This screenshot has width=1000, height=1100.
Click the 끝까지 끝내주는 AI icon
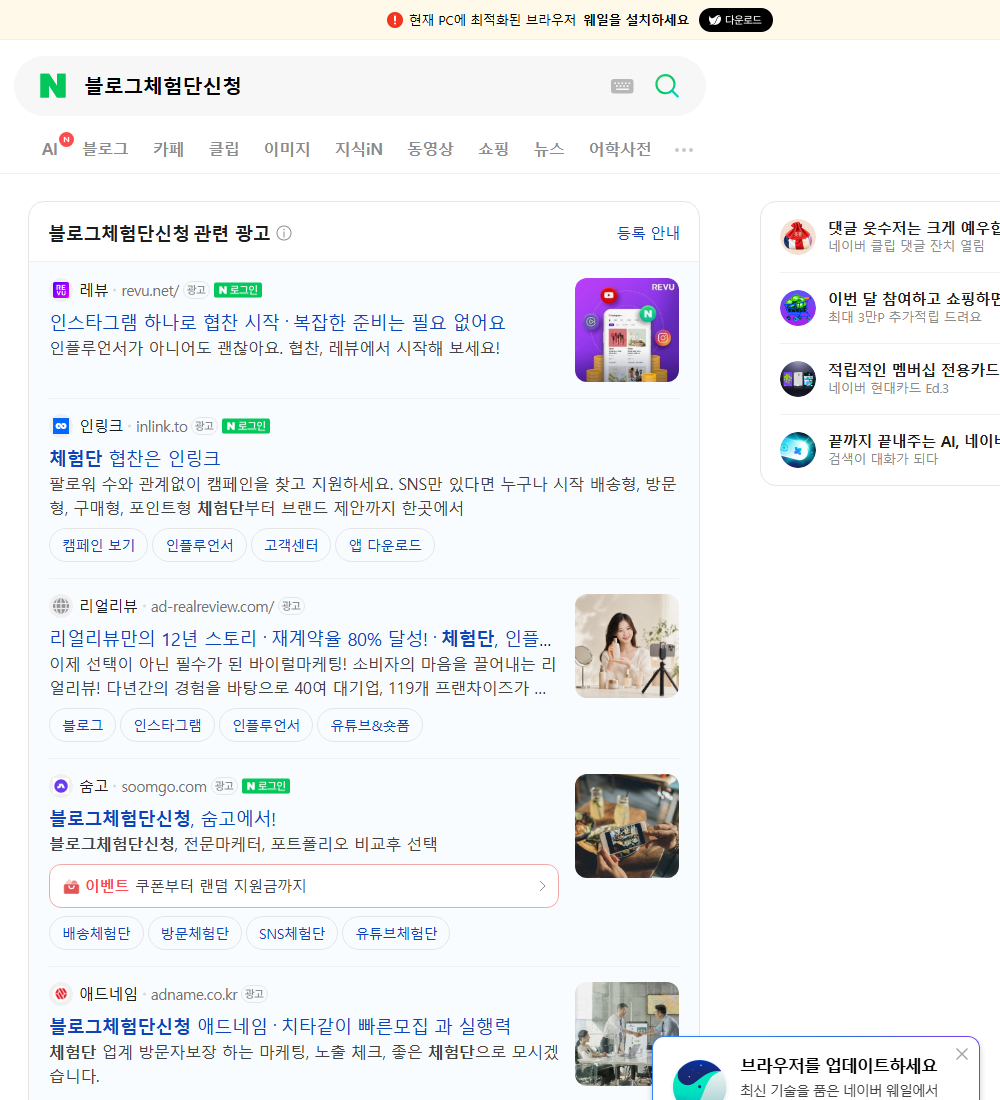tap(798, 450)
